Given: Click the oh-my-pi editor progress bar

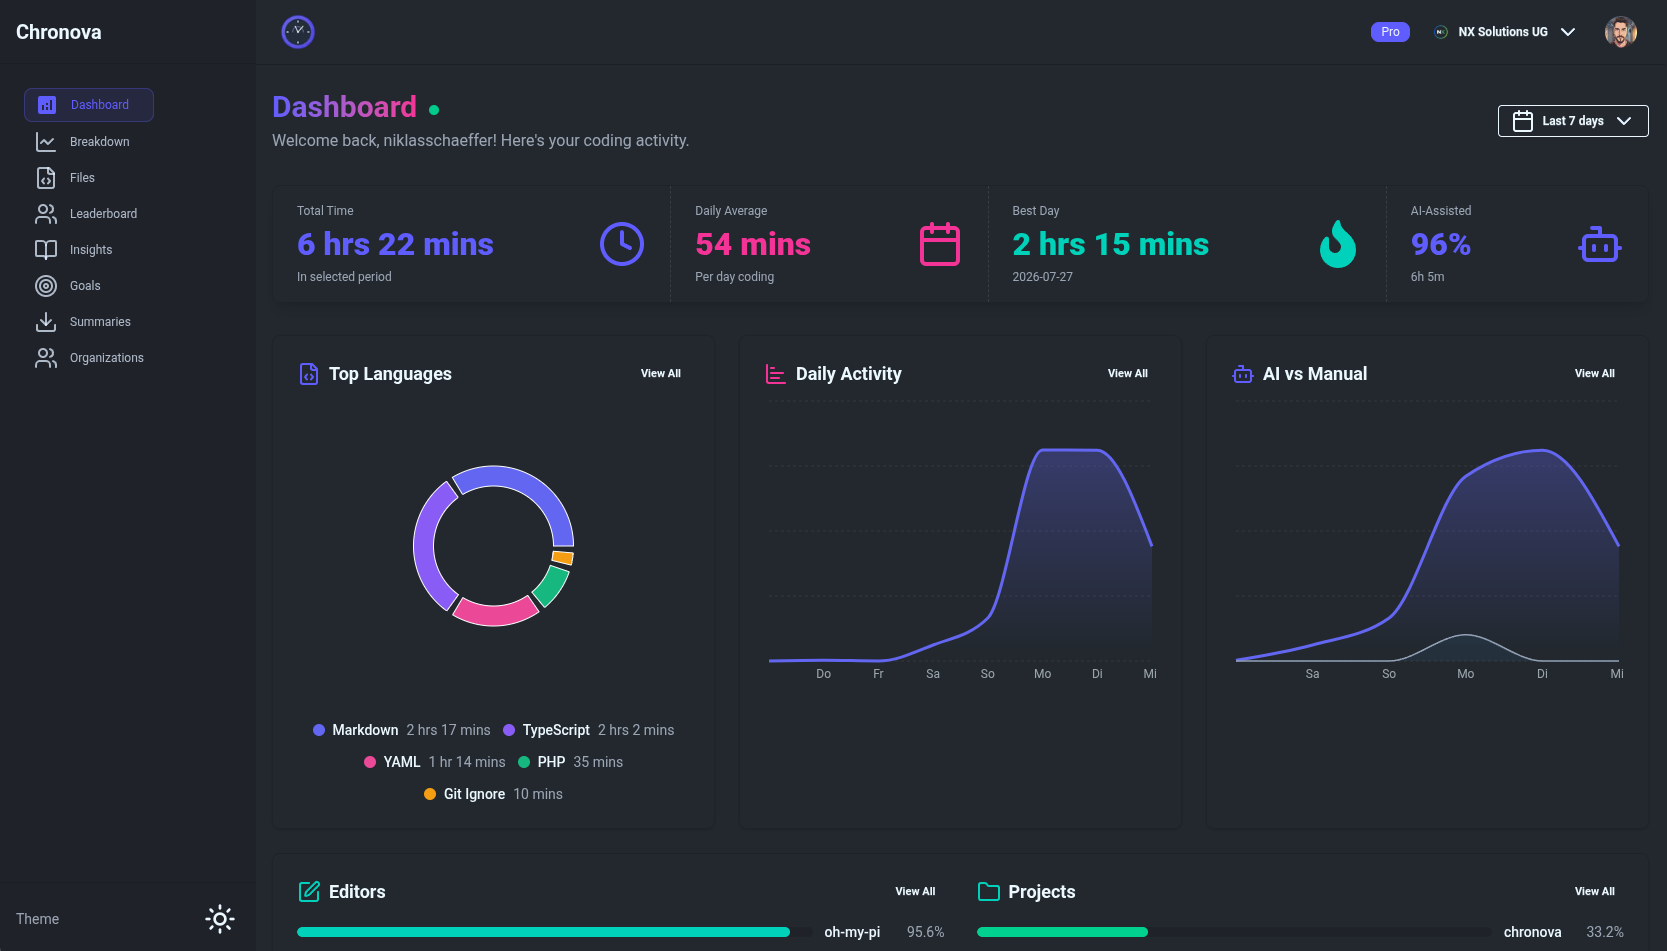Looking at the screenshot, I should click(555, 932).
